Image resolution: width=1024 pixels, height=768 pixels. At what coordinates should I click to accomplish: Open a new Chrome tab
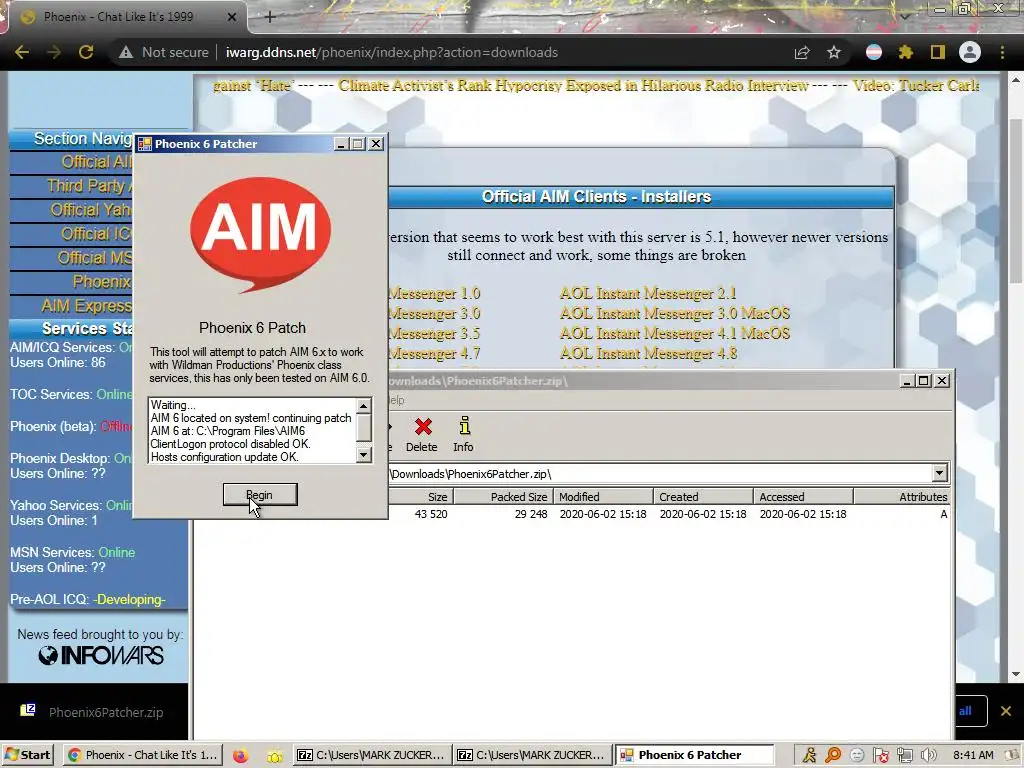tap(270, 17)
